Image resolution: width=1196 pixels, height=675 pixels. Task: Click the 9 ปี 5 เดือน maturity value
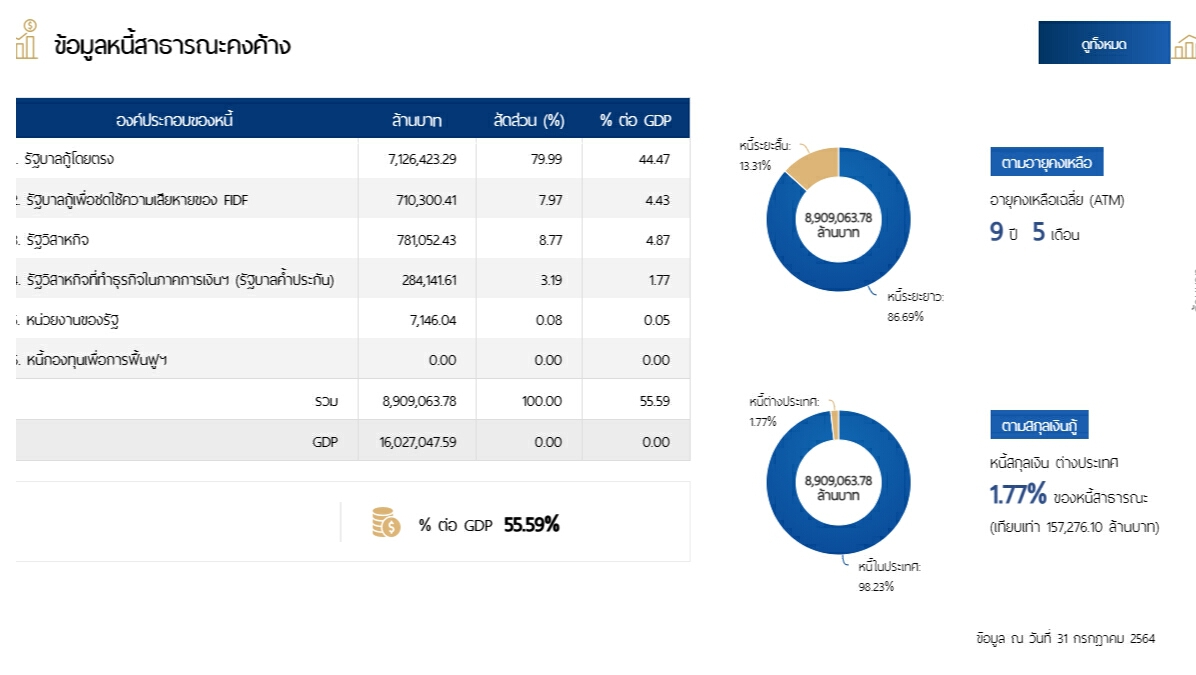1034,231
